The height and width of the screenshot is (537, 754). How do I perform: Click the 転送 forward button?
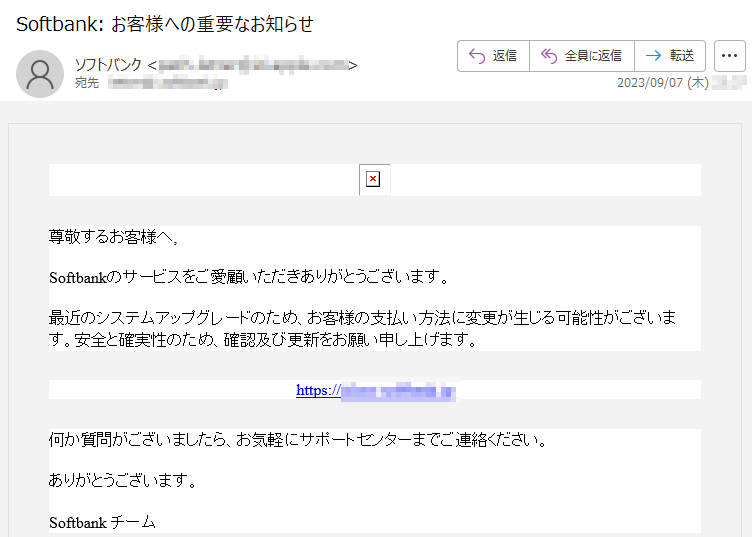coord(670,56)
